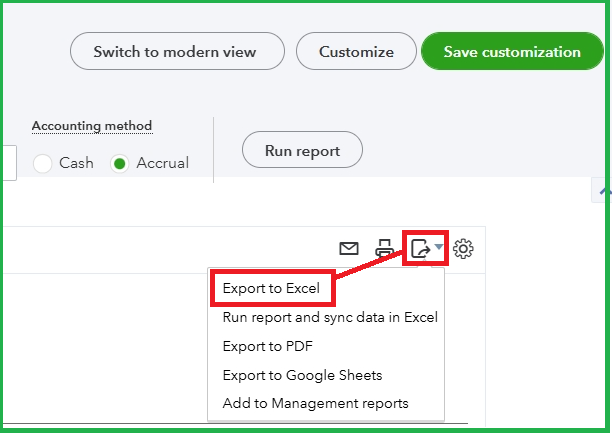Click the Accounting method underlined label
The width and height of the screenshot is (612, 434).
tap(92, 126)
